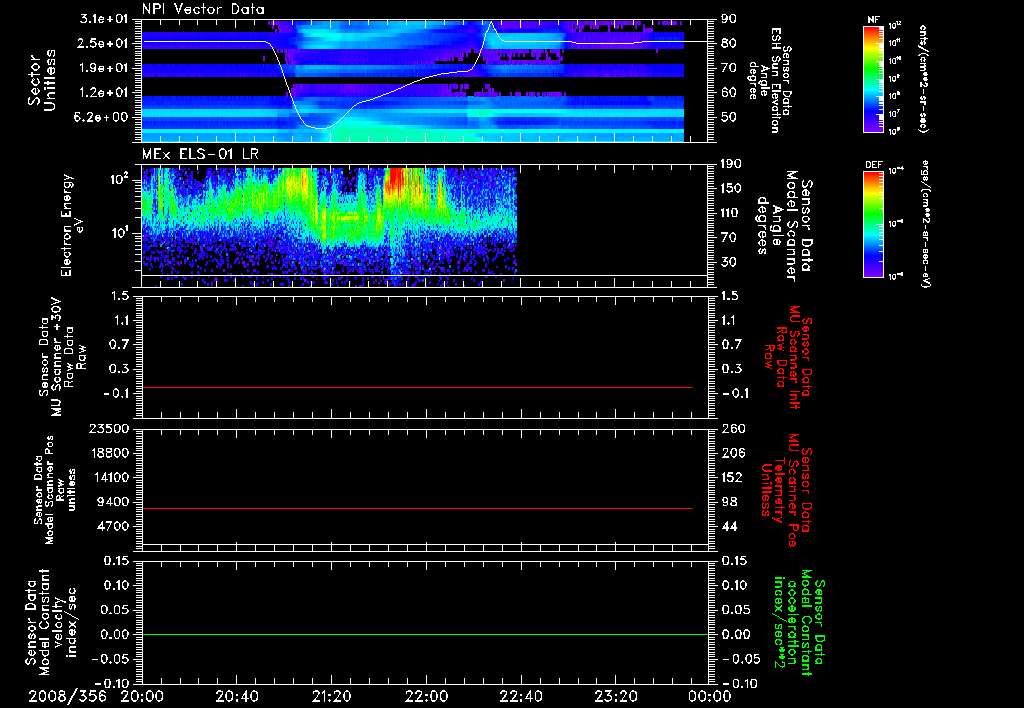Click the NF flux color bar
The height and width of the screenshot is (708, 1024).
coord(874,78)
